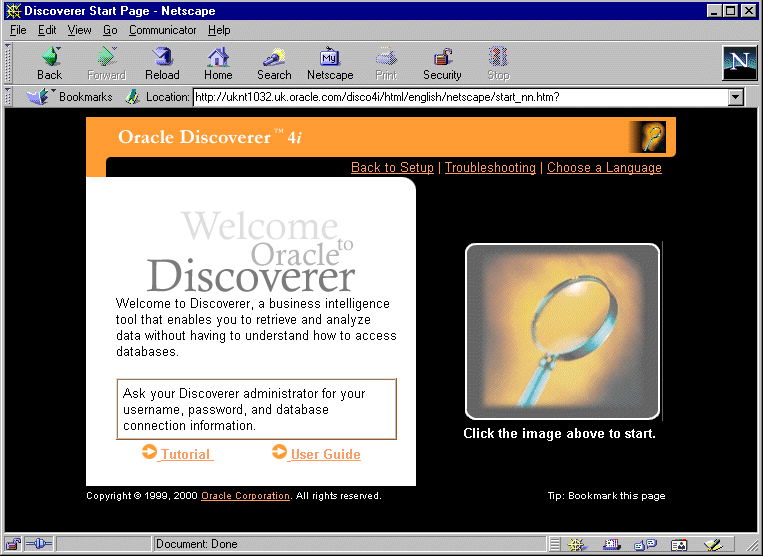763x556 pixels.
Task: Reload the current page
Action: [162, 63]
